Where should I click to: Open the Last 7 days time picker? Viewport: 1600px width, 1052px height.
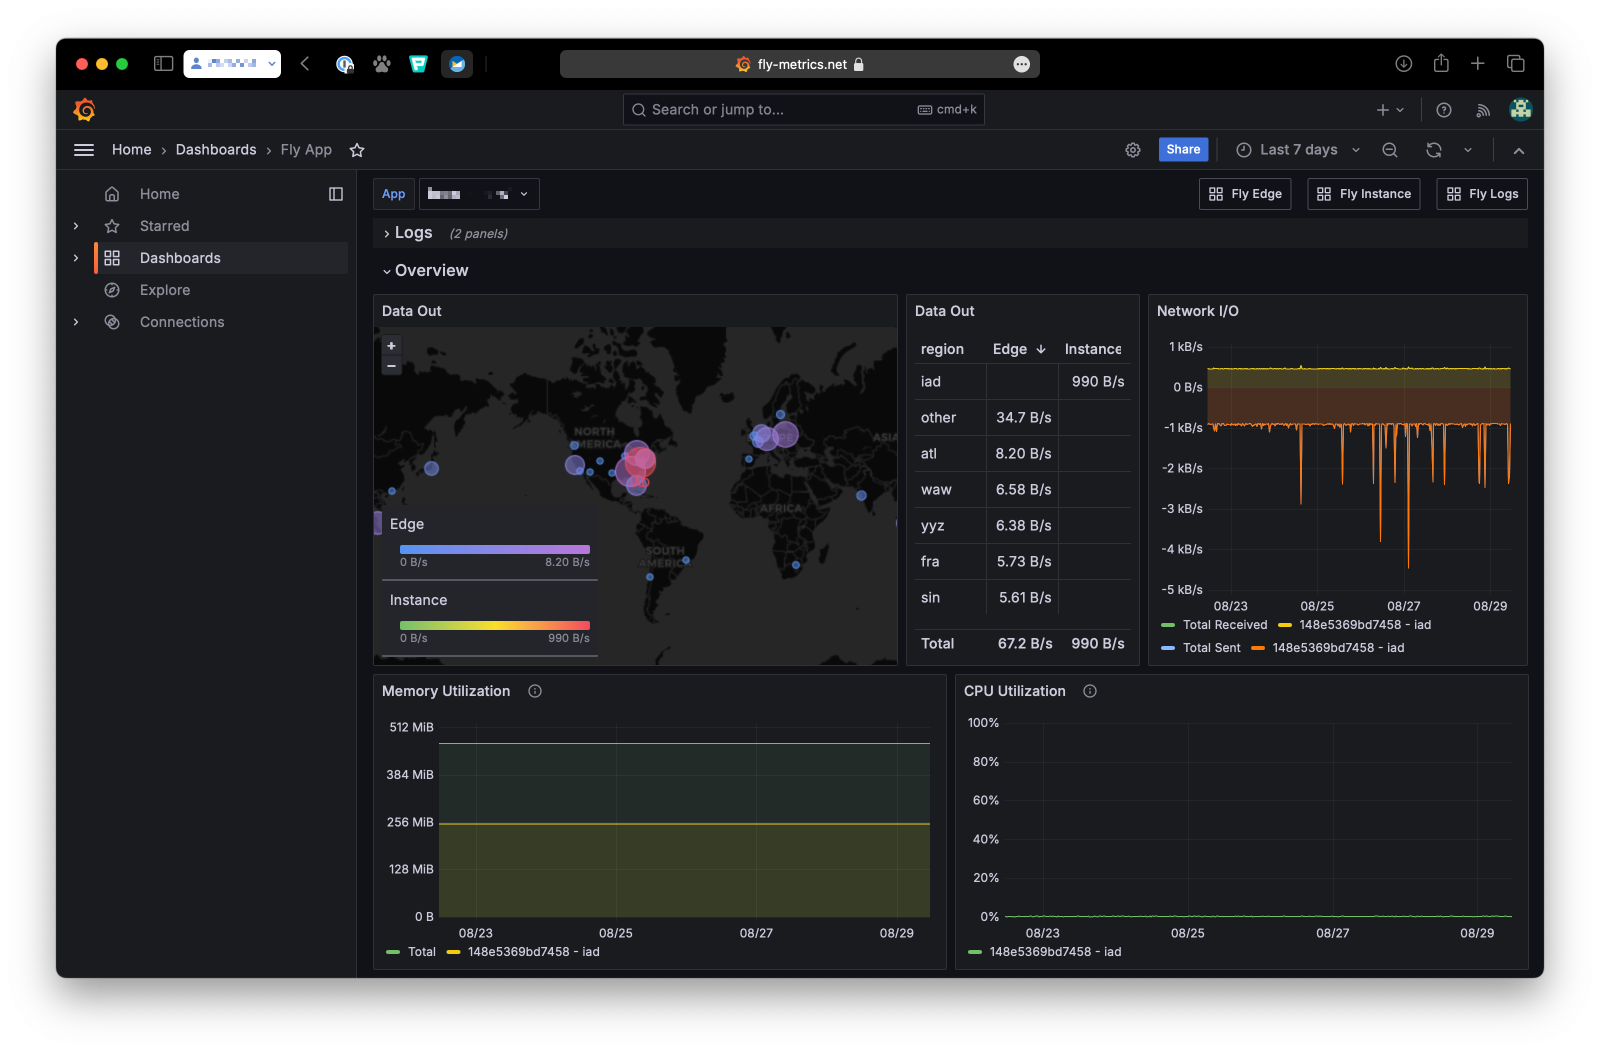click(x=1298, y=150)
